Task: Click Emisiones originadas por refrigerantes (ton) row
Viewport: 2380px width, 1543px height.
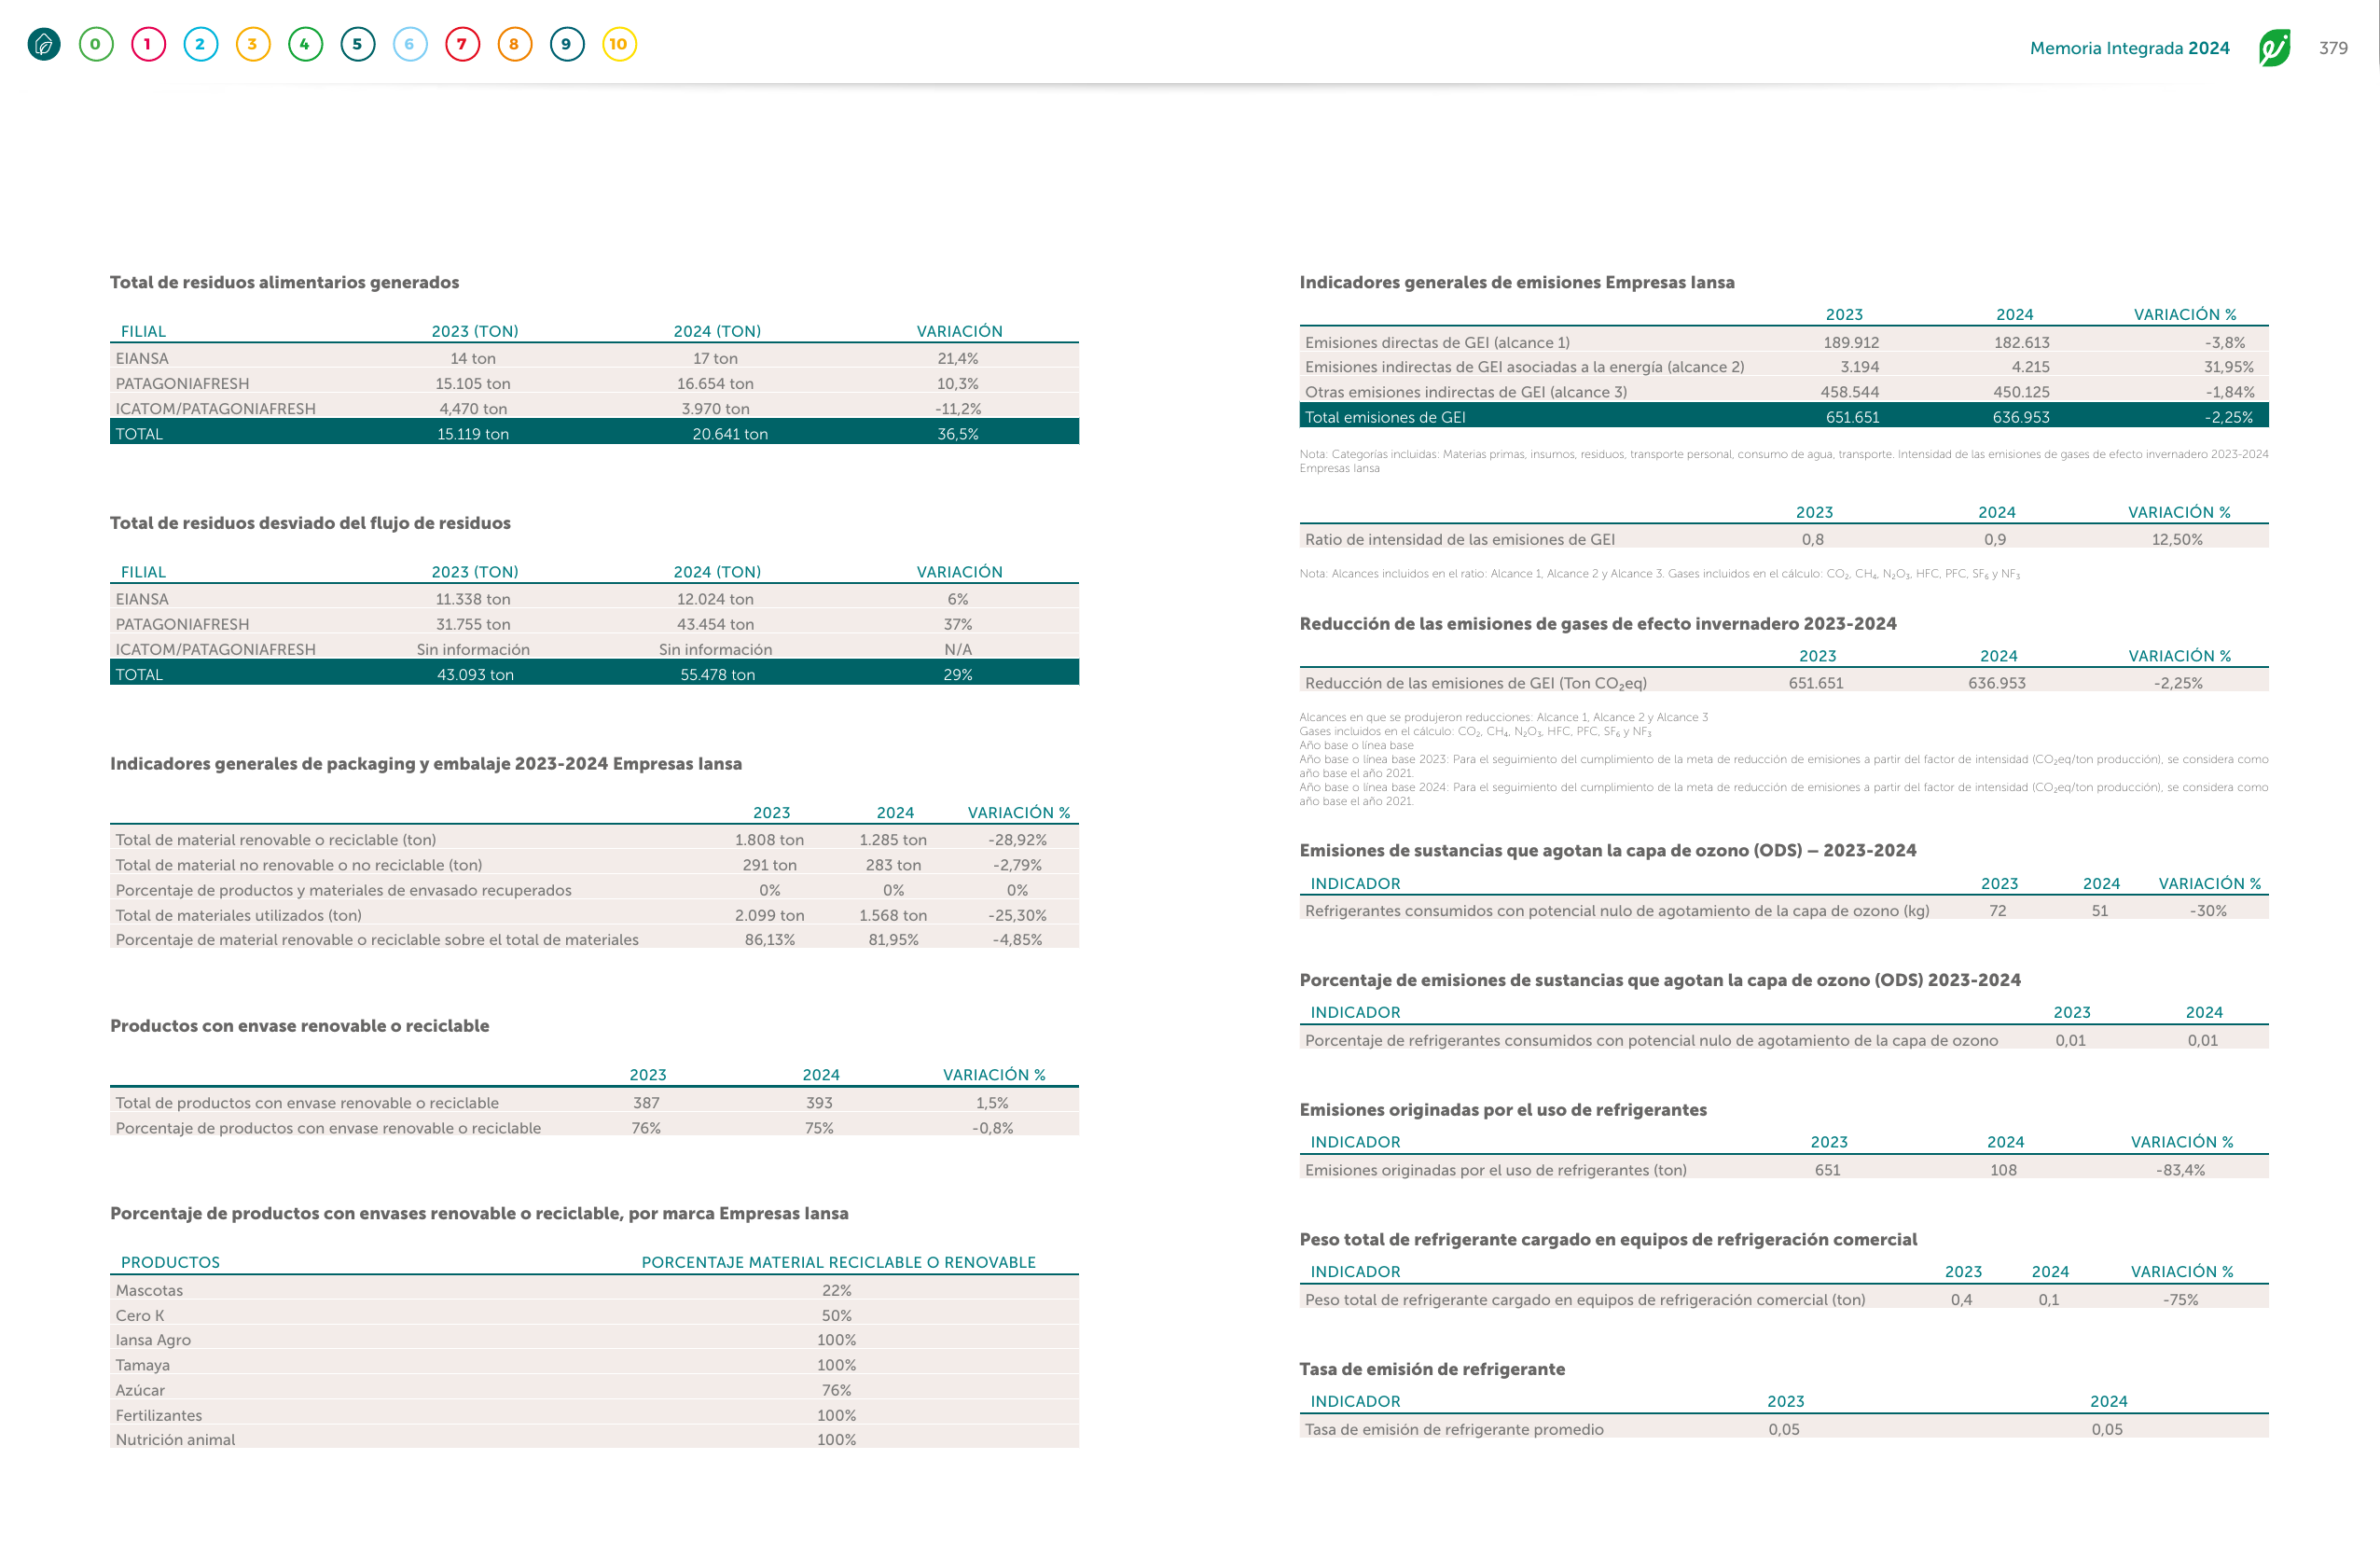Action: [x=1783, y=1170]
